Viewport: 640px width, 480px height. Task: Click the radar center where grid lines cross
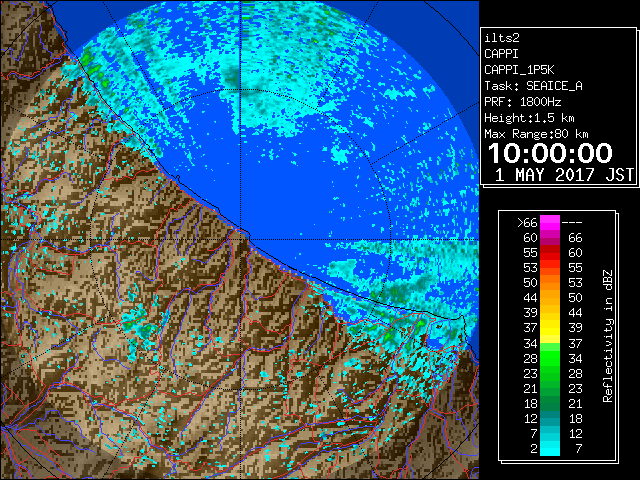(241, 239)
